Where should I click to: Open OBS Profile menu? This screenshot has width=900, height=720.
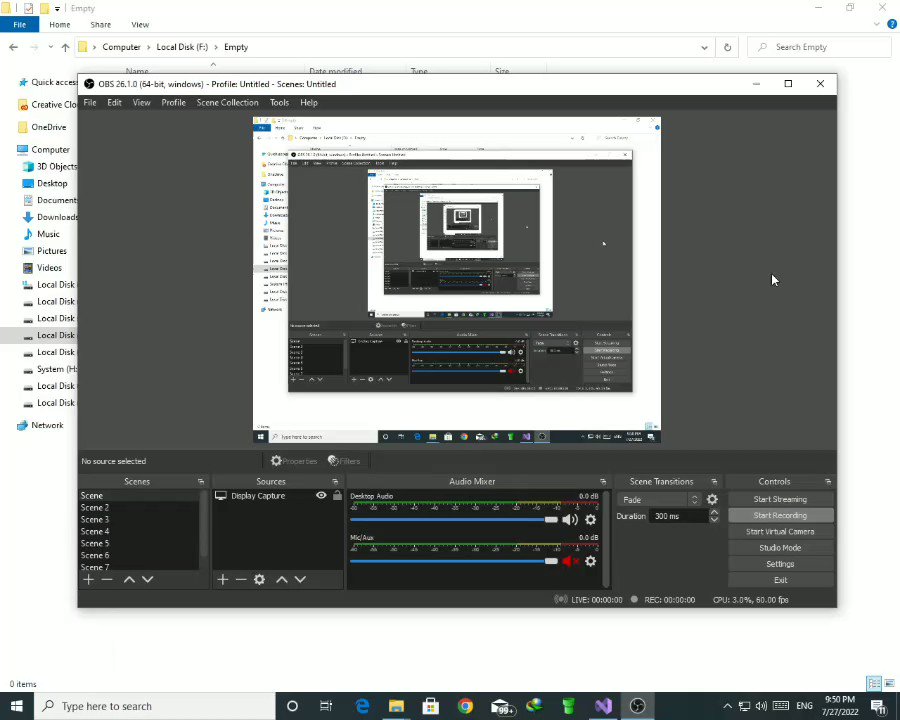173,102
